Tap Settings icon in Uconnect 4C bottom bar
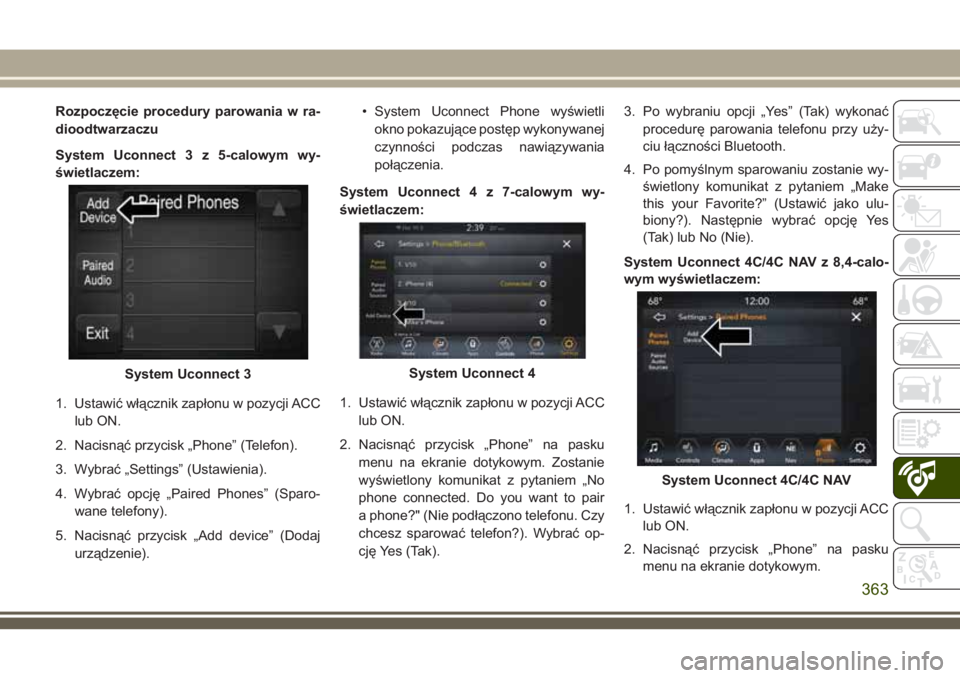 click(860, 451)
